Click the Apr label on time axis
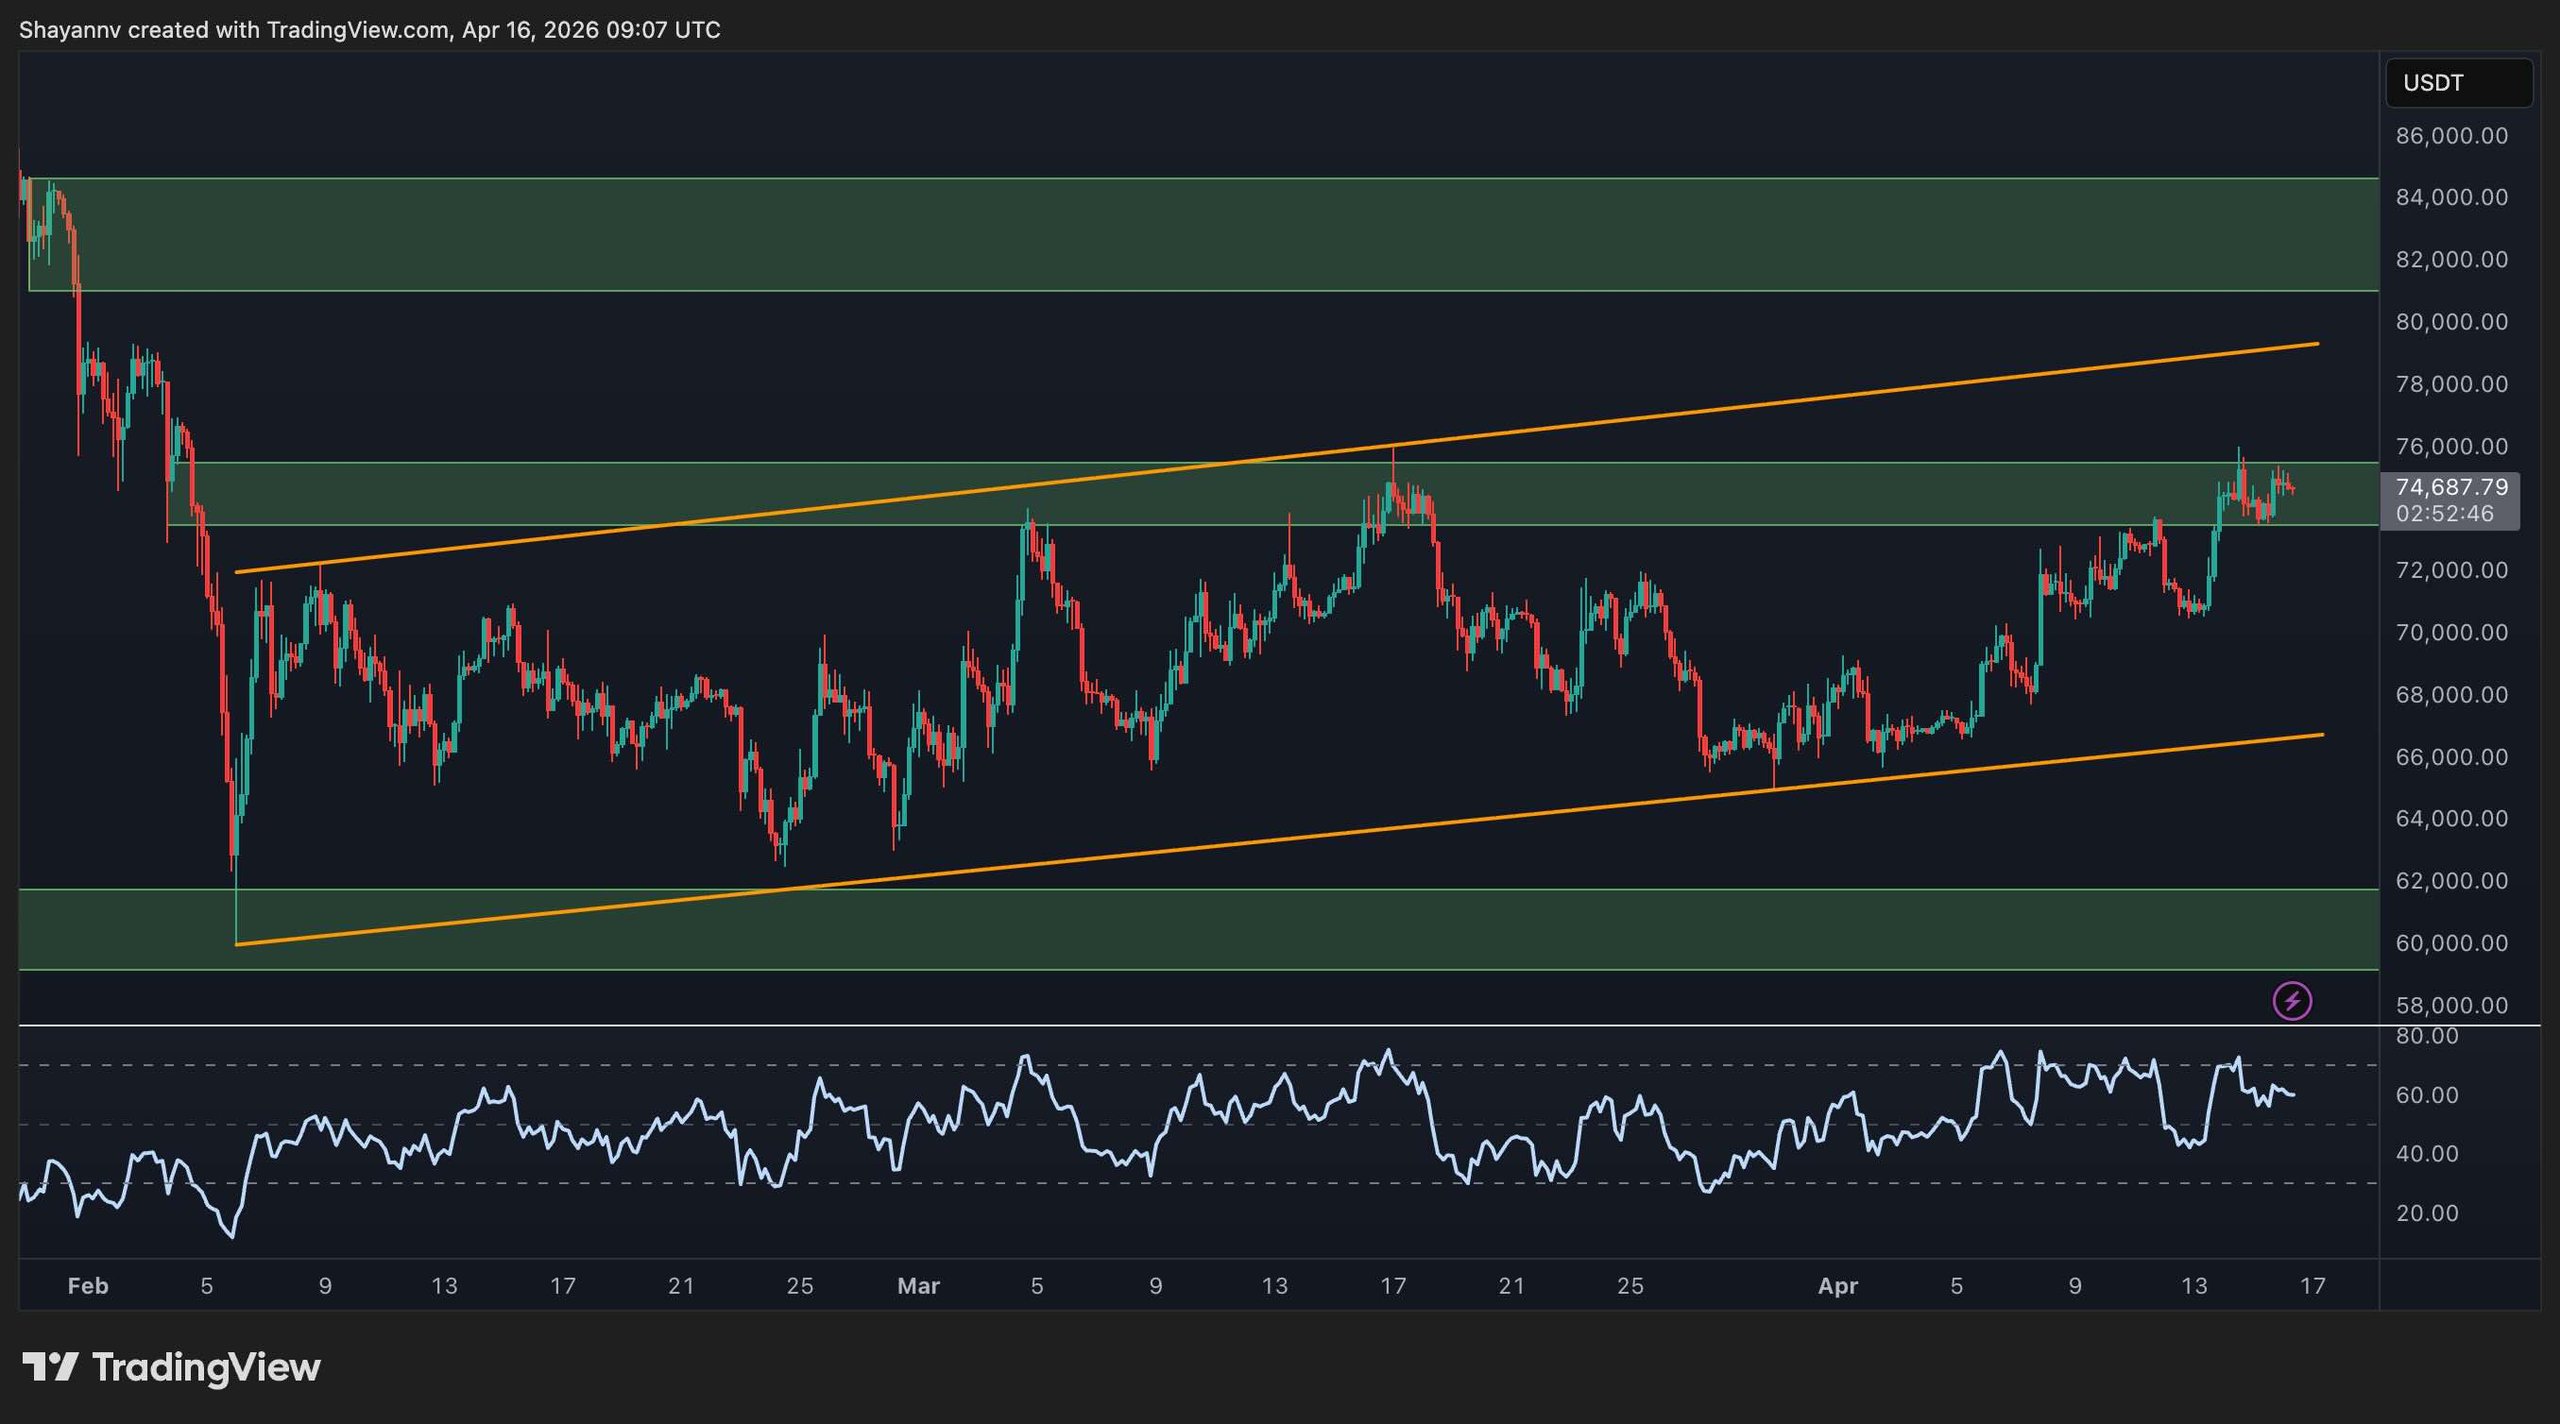The height and width of the screenshot is (1424, 2560). [1837, 1286]
